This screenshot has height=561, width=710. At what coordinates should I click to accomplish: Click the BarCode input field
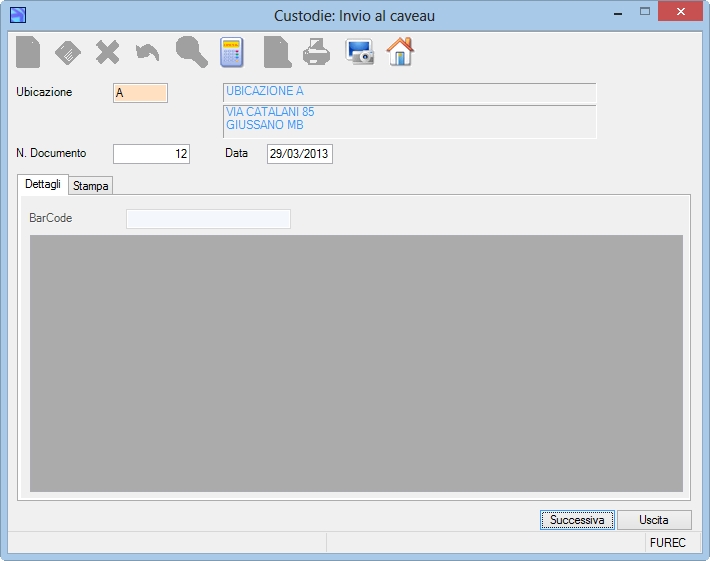pos(208,219)
